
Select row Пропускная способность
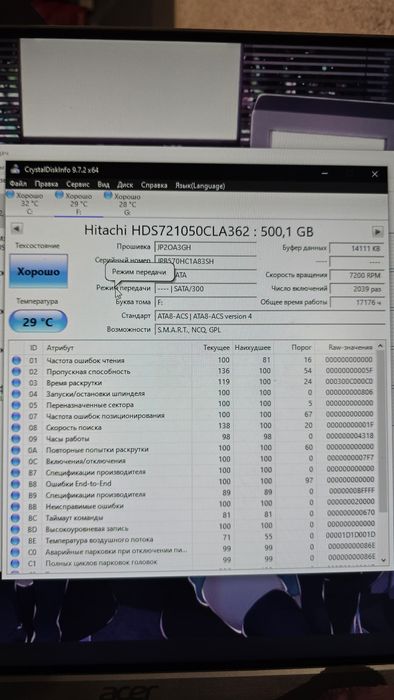pyautogui.click(x=193, y=371)
